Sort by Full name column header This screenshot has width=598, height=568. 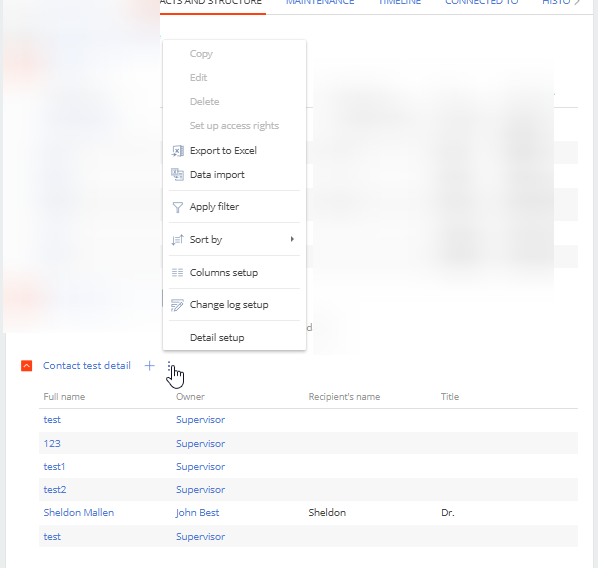tap(64, 397)
